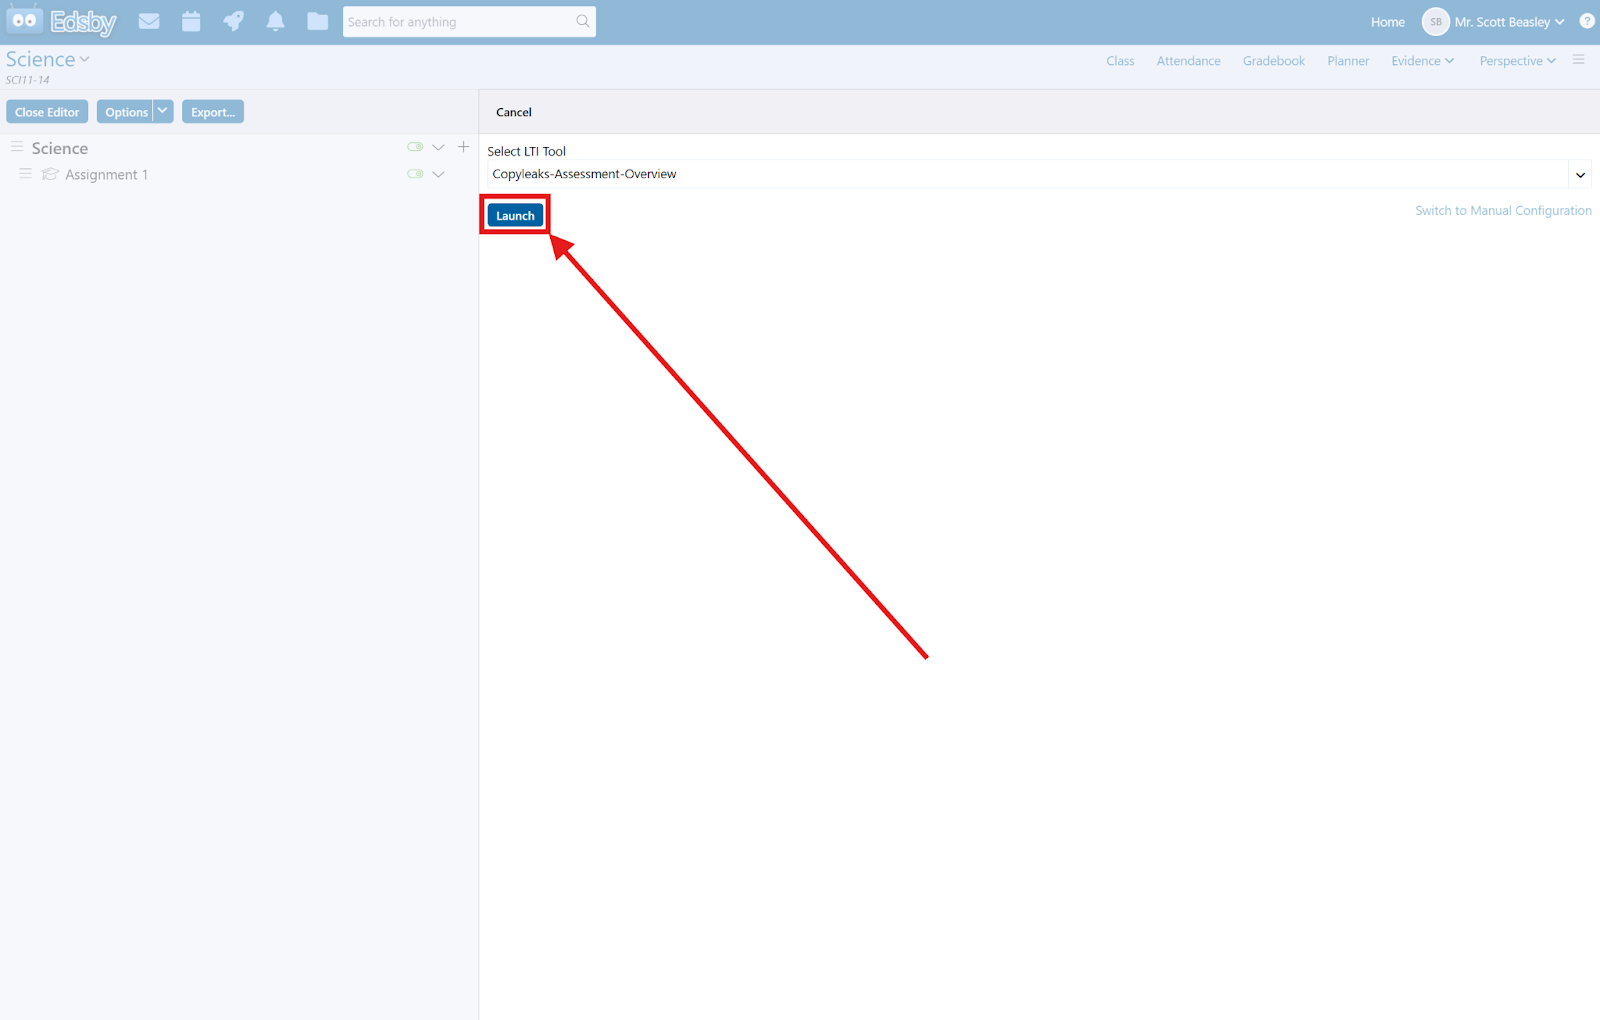Open the Gradebook tab
Screen dimensions: 1600x1020
click(1273, 61)
